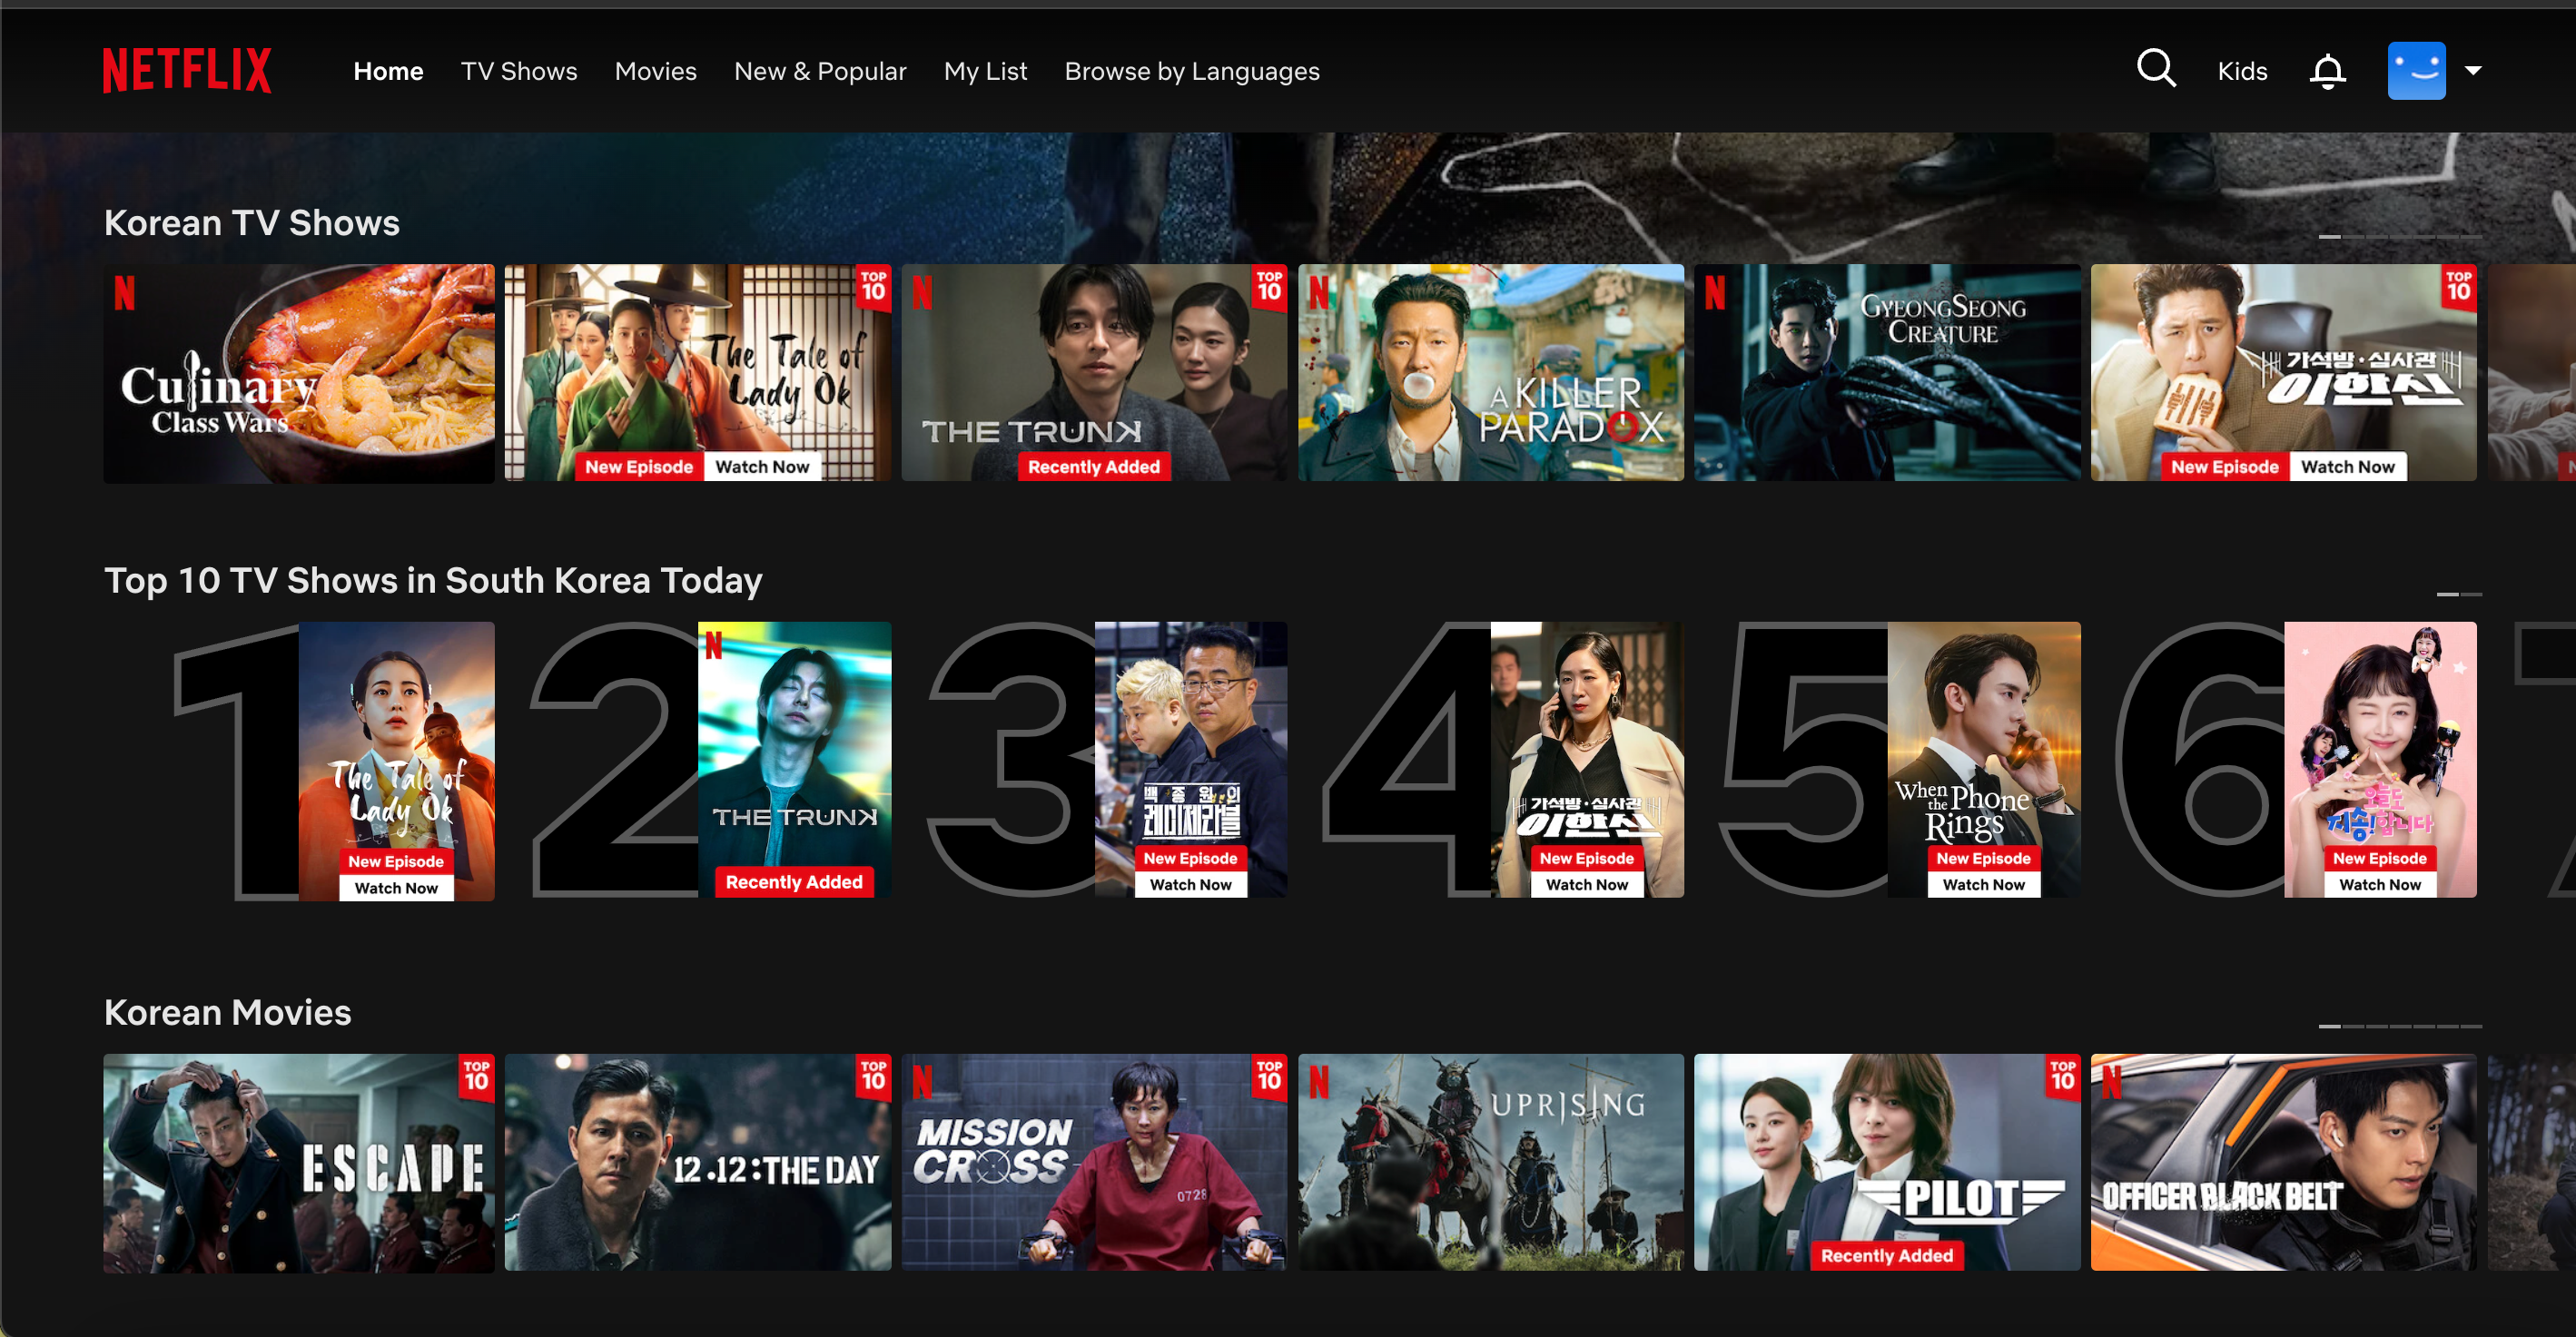This screenshot has width=2576, height=1337.
Task: Open Culinary Class Wars thumbnail
Action: click(299, 373)
